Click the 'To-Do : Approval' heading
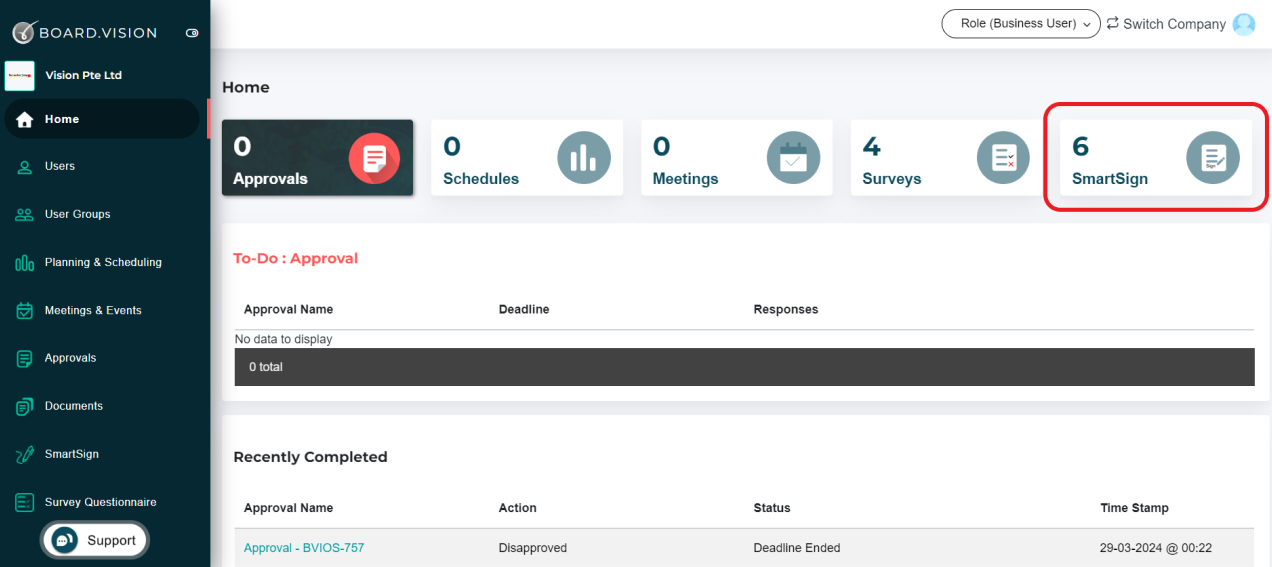The image size is (1272, 567). pyautogui.click(x=295, y=258)
